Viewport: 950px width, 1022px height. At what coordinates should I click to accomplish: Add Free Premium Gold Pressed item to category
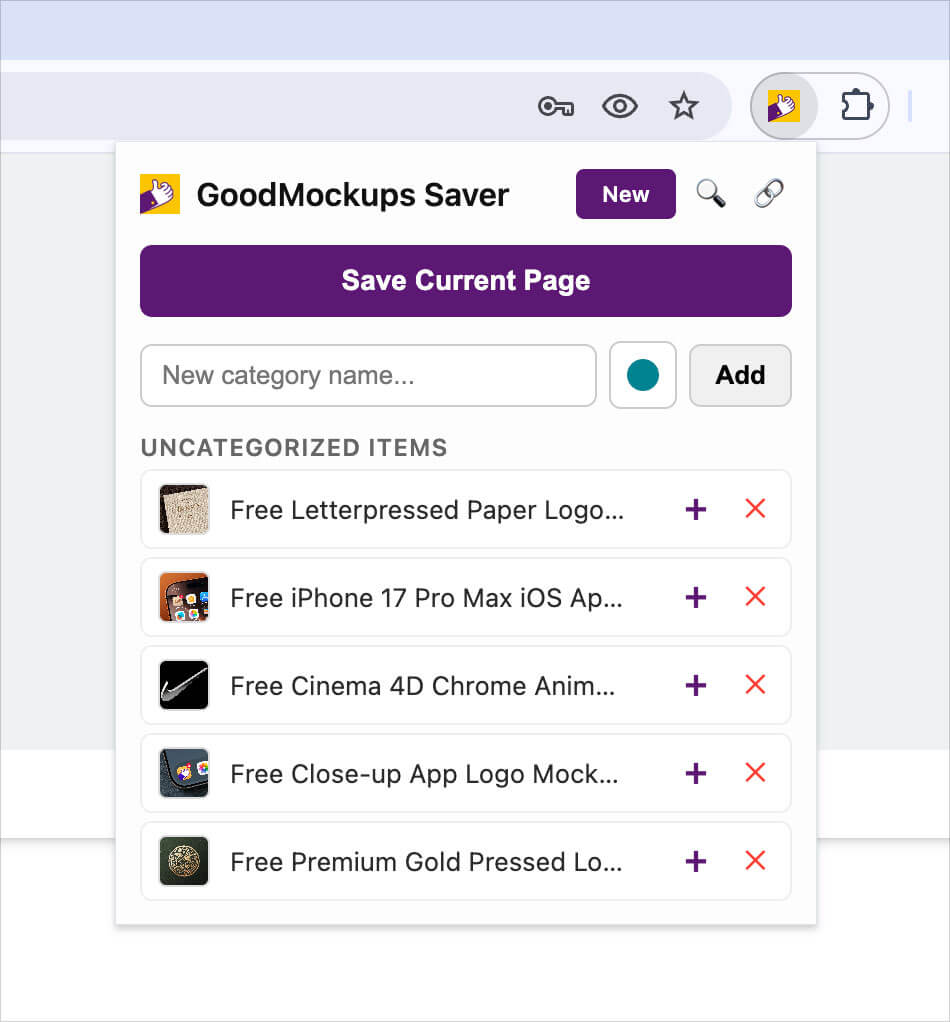pyautogui.click(x=696, y=861)
